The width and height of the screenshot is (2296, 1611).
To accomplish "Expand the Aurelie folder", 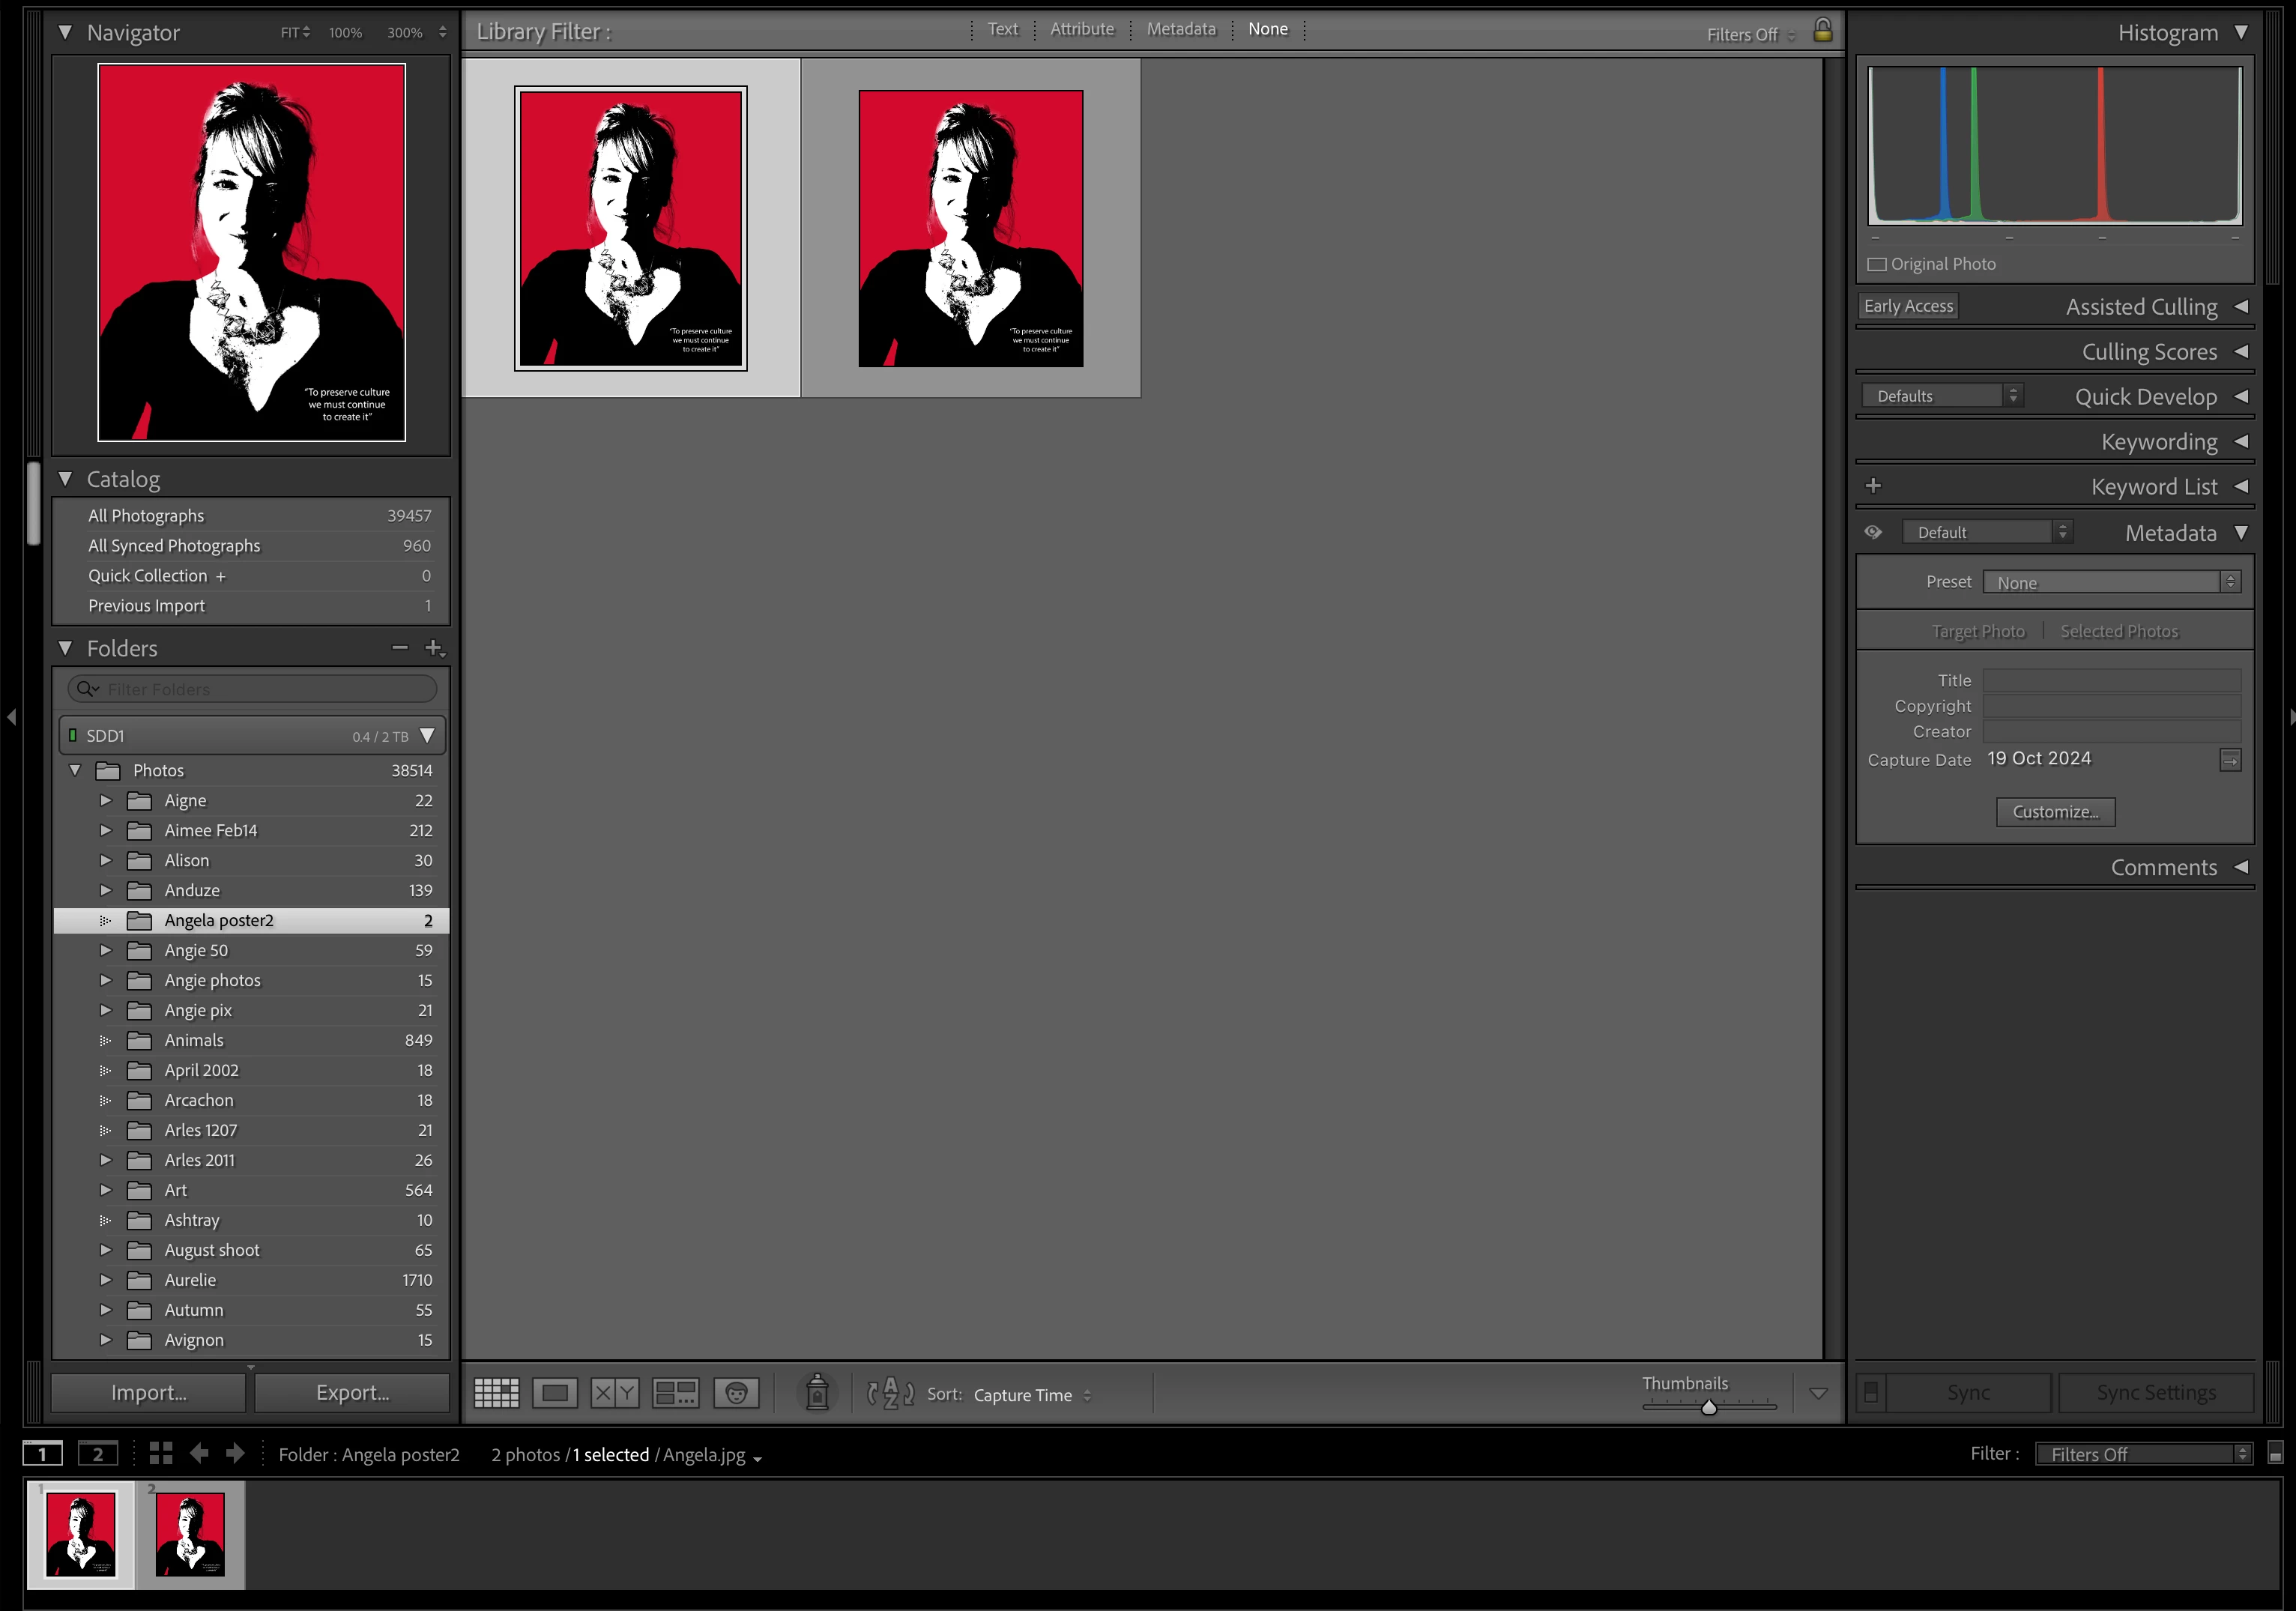I will tap(106, 1280).
